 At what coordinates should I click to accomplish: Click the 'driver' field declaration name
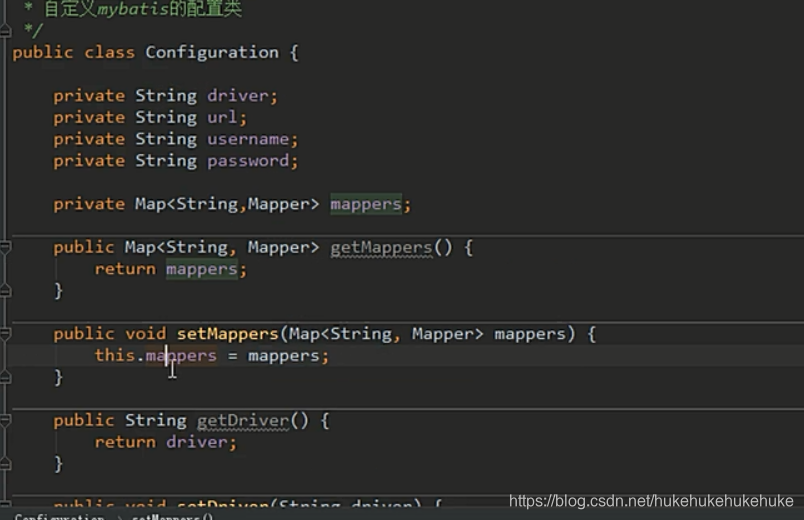(238, 96)
